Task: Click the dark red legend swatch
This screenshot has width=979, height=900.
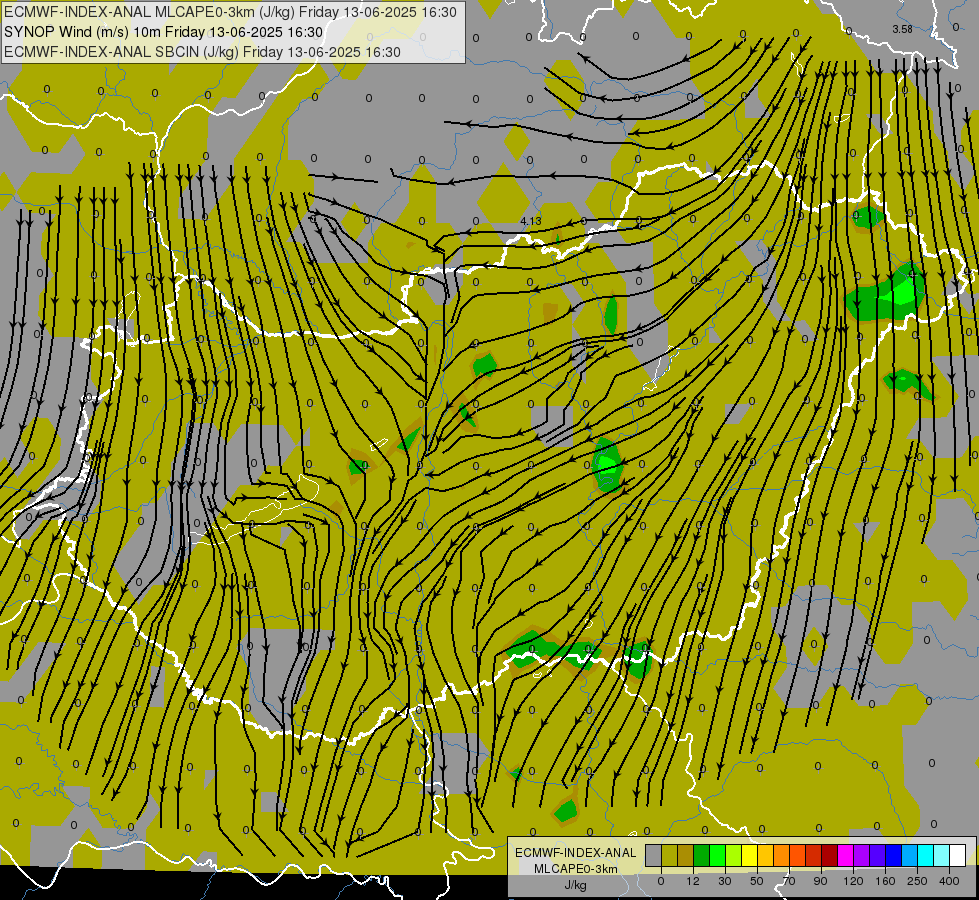Action: (x=830, y=855)
